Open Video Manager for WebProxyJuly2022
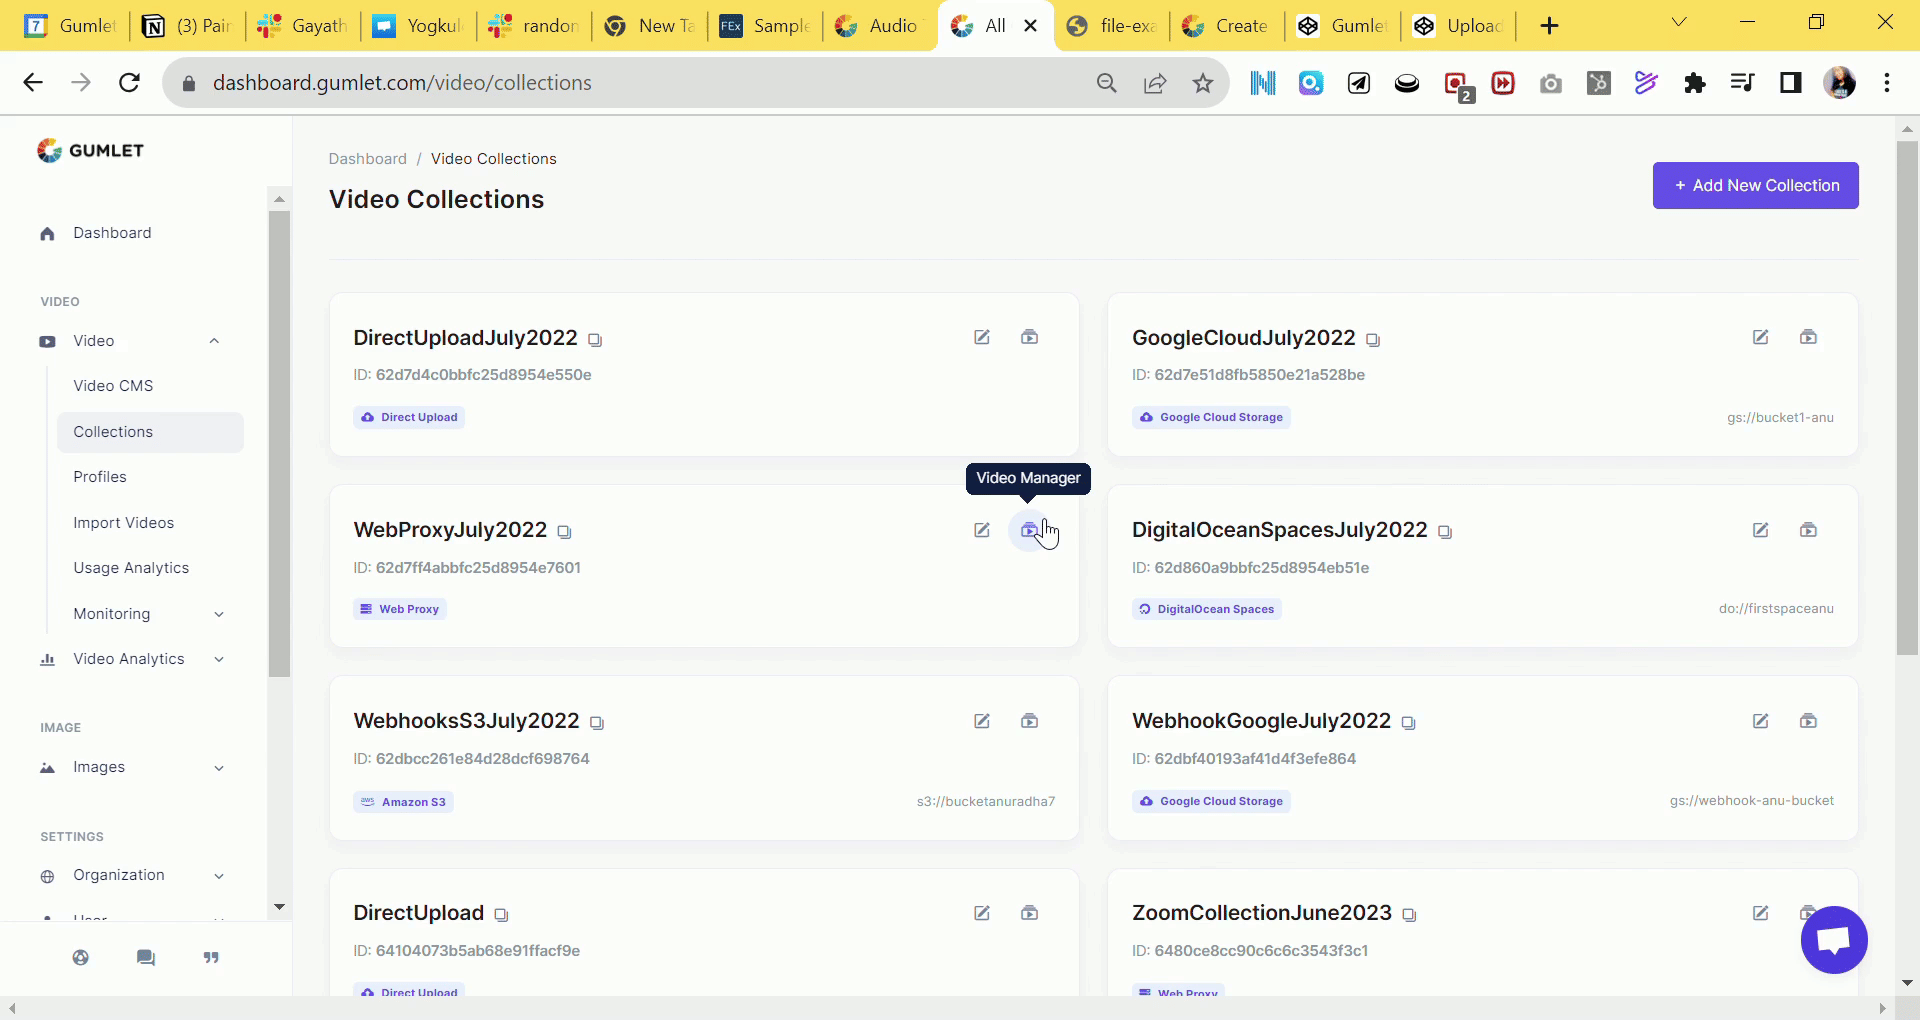 click(1029, 530)
